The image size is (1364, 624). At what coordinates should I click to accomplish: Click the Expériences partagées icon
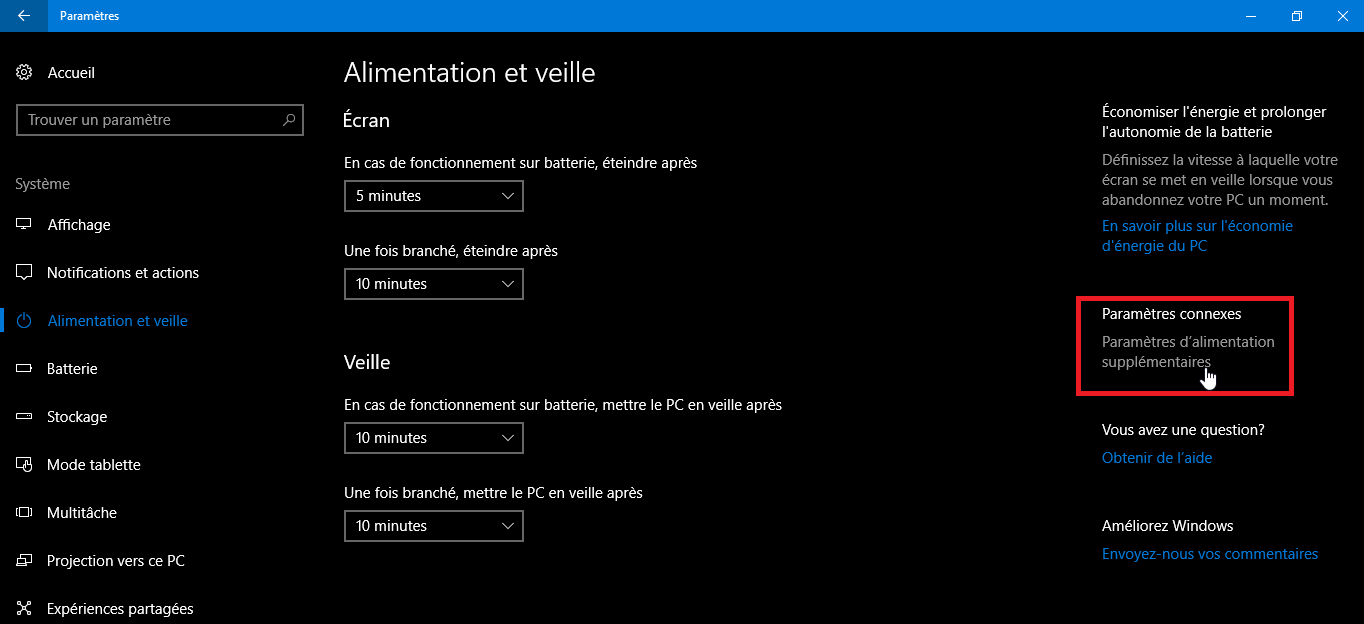click(25, 609)
